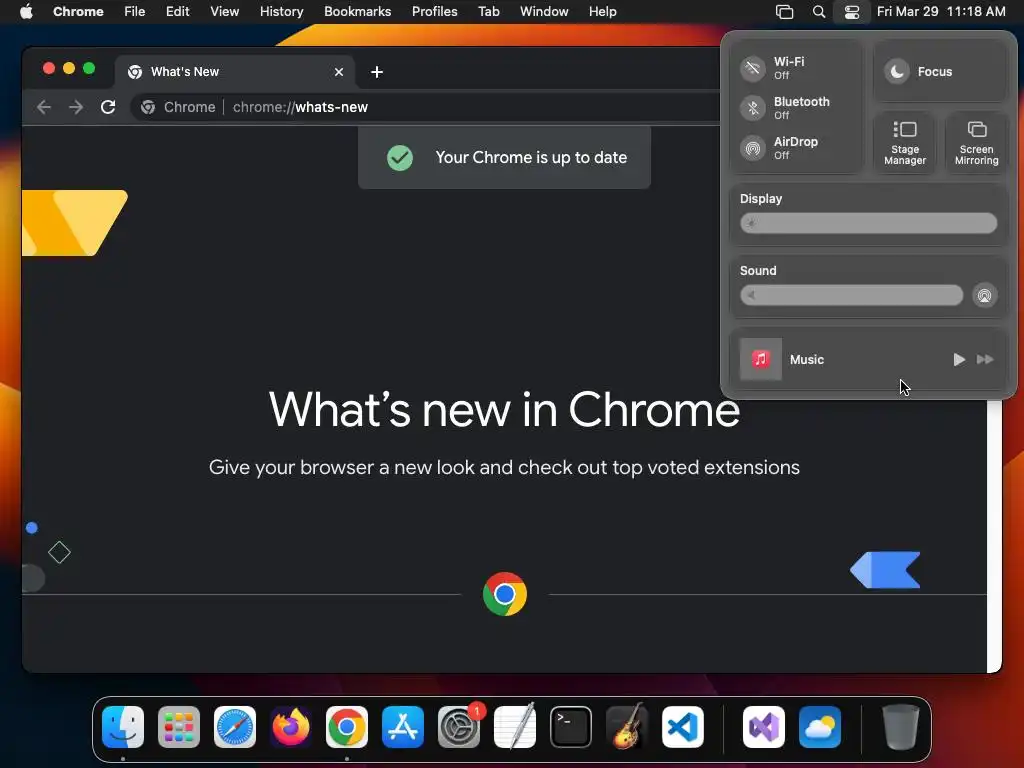Open Visual Studio from the Dock
The height and width of the screenshot is (768, 1024).
764,727
